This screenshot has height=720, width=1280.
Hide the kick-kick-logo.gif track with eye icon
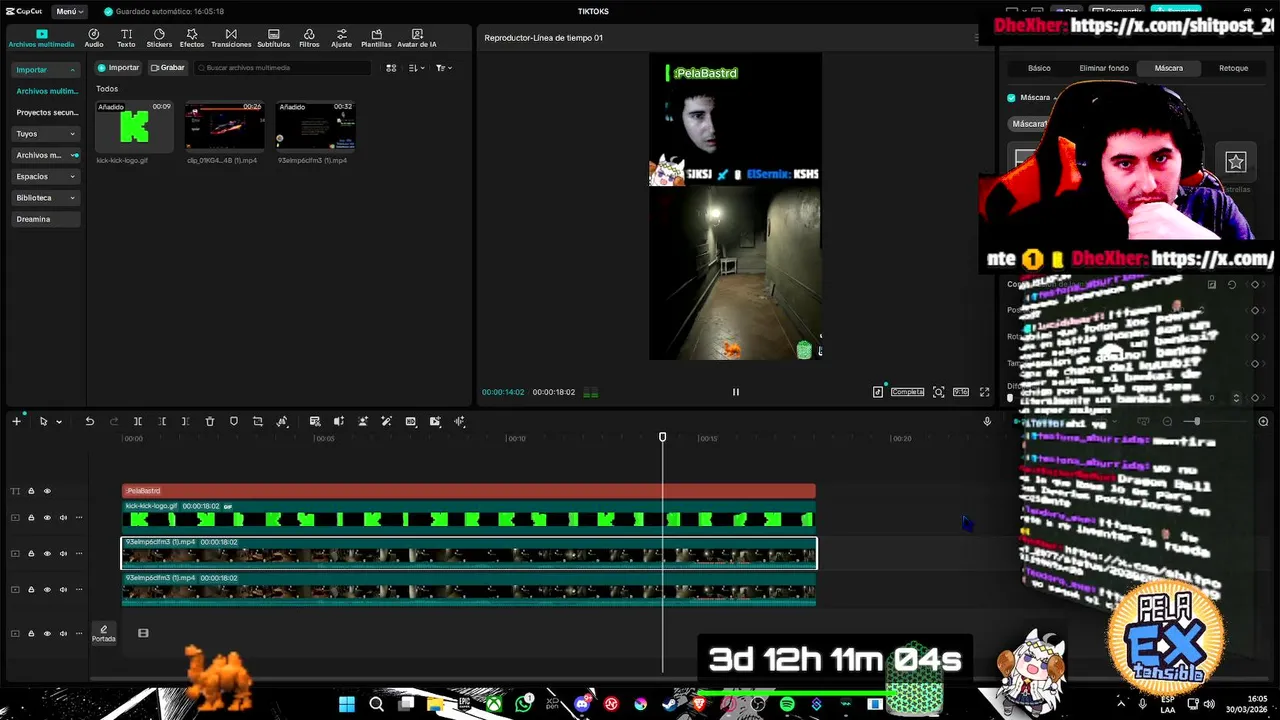47,517
